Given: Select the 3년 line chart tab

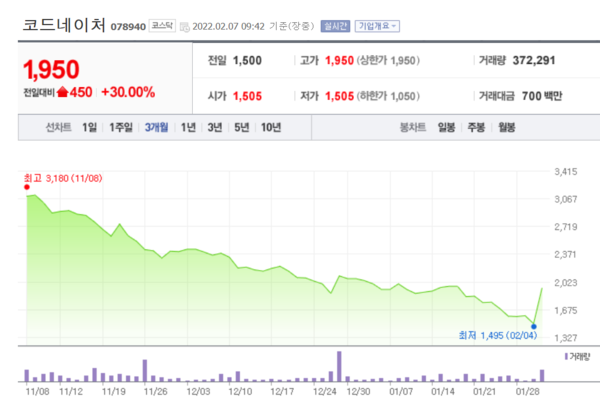Looking at the screenshot, I should [x=215, y=127].
